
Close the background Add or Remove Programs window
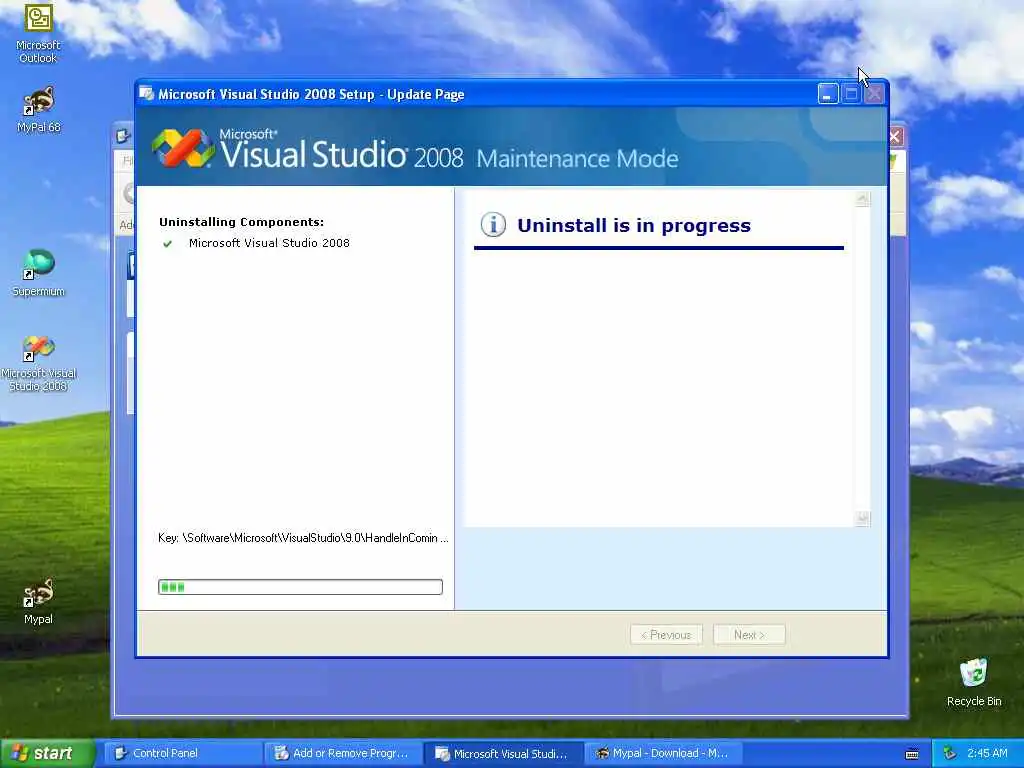pyautogui.click(x=895, y=136)
